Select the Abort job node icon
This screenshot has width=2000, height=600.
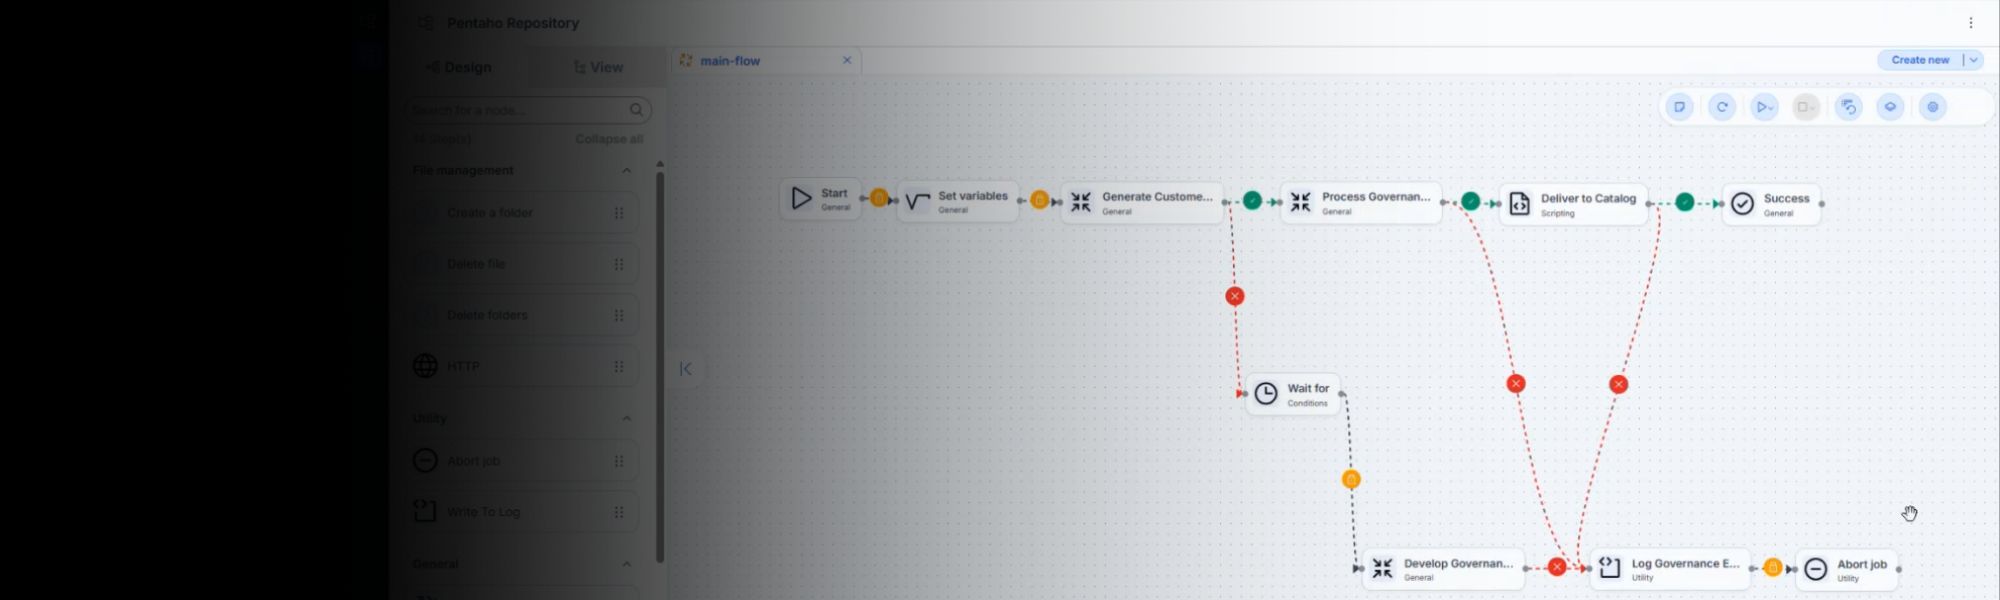coord(1816,570)
